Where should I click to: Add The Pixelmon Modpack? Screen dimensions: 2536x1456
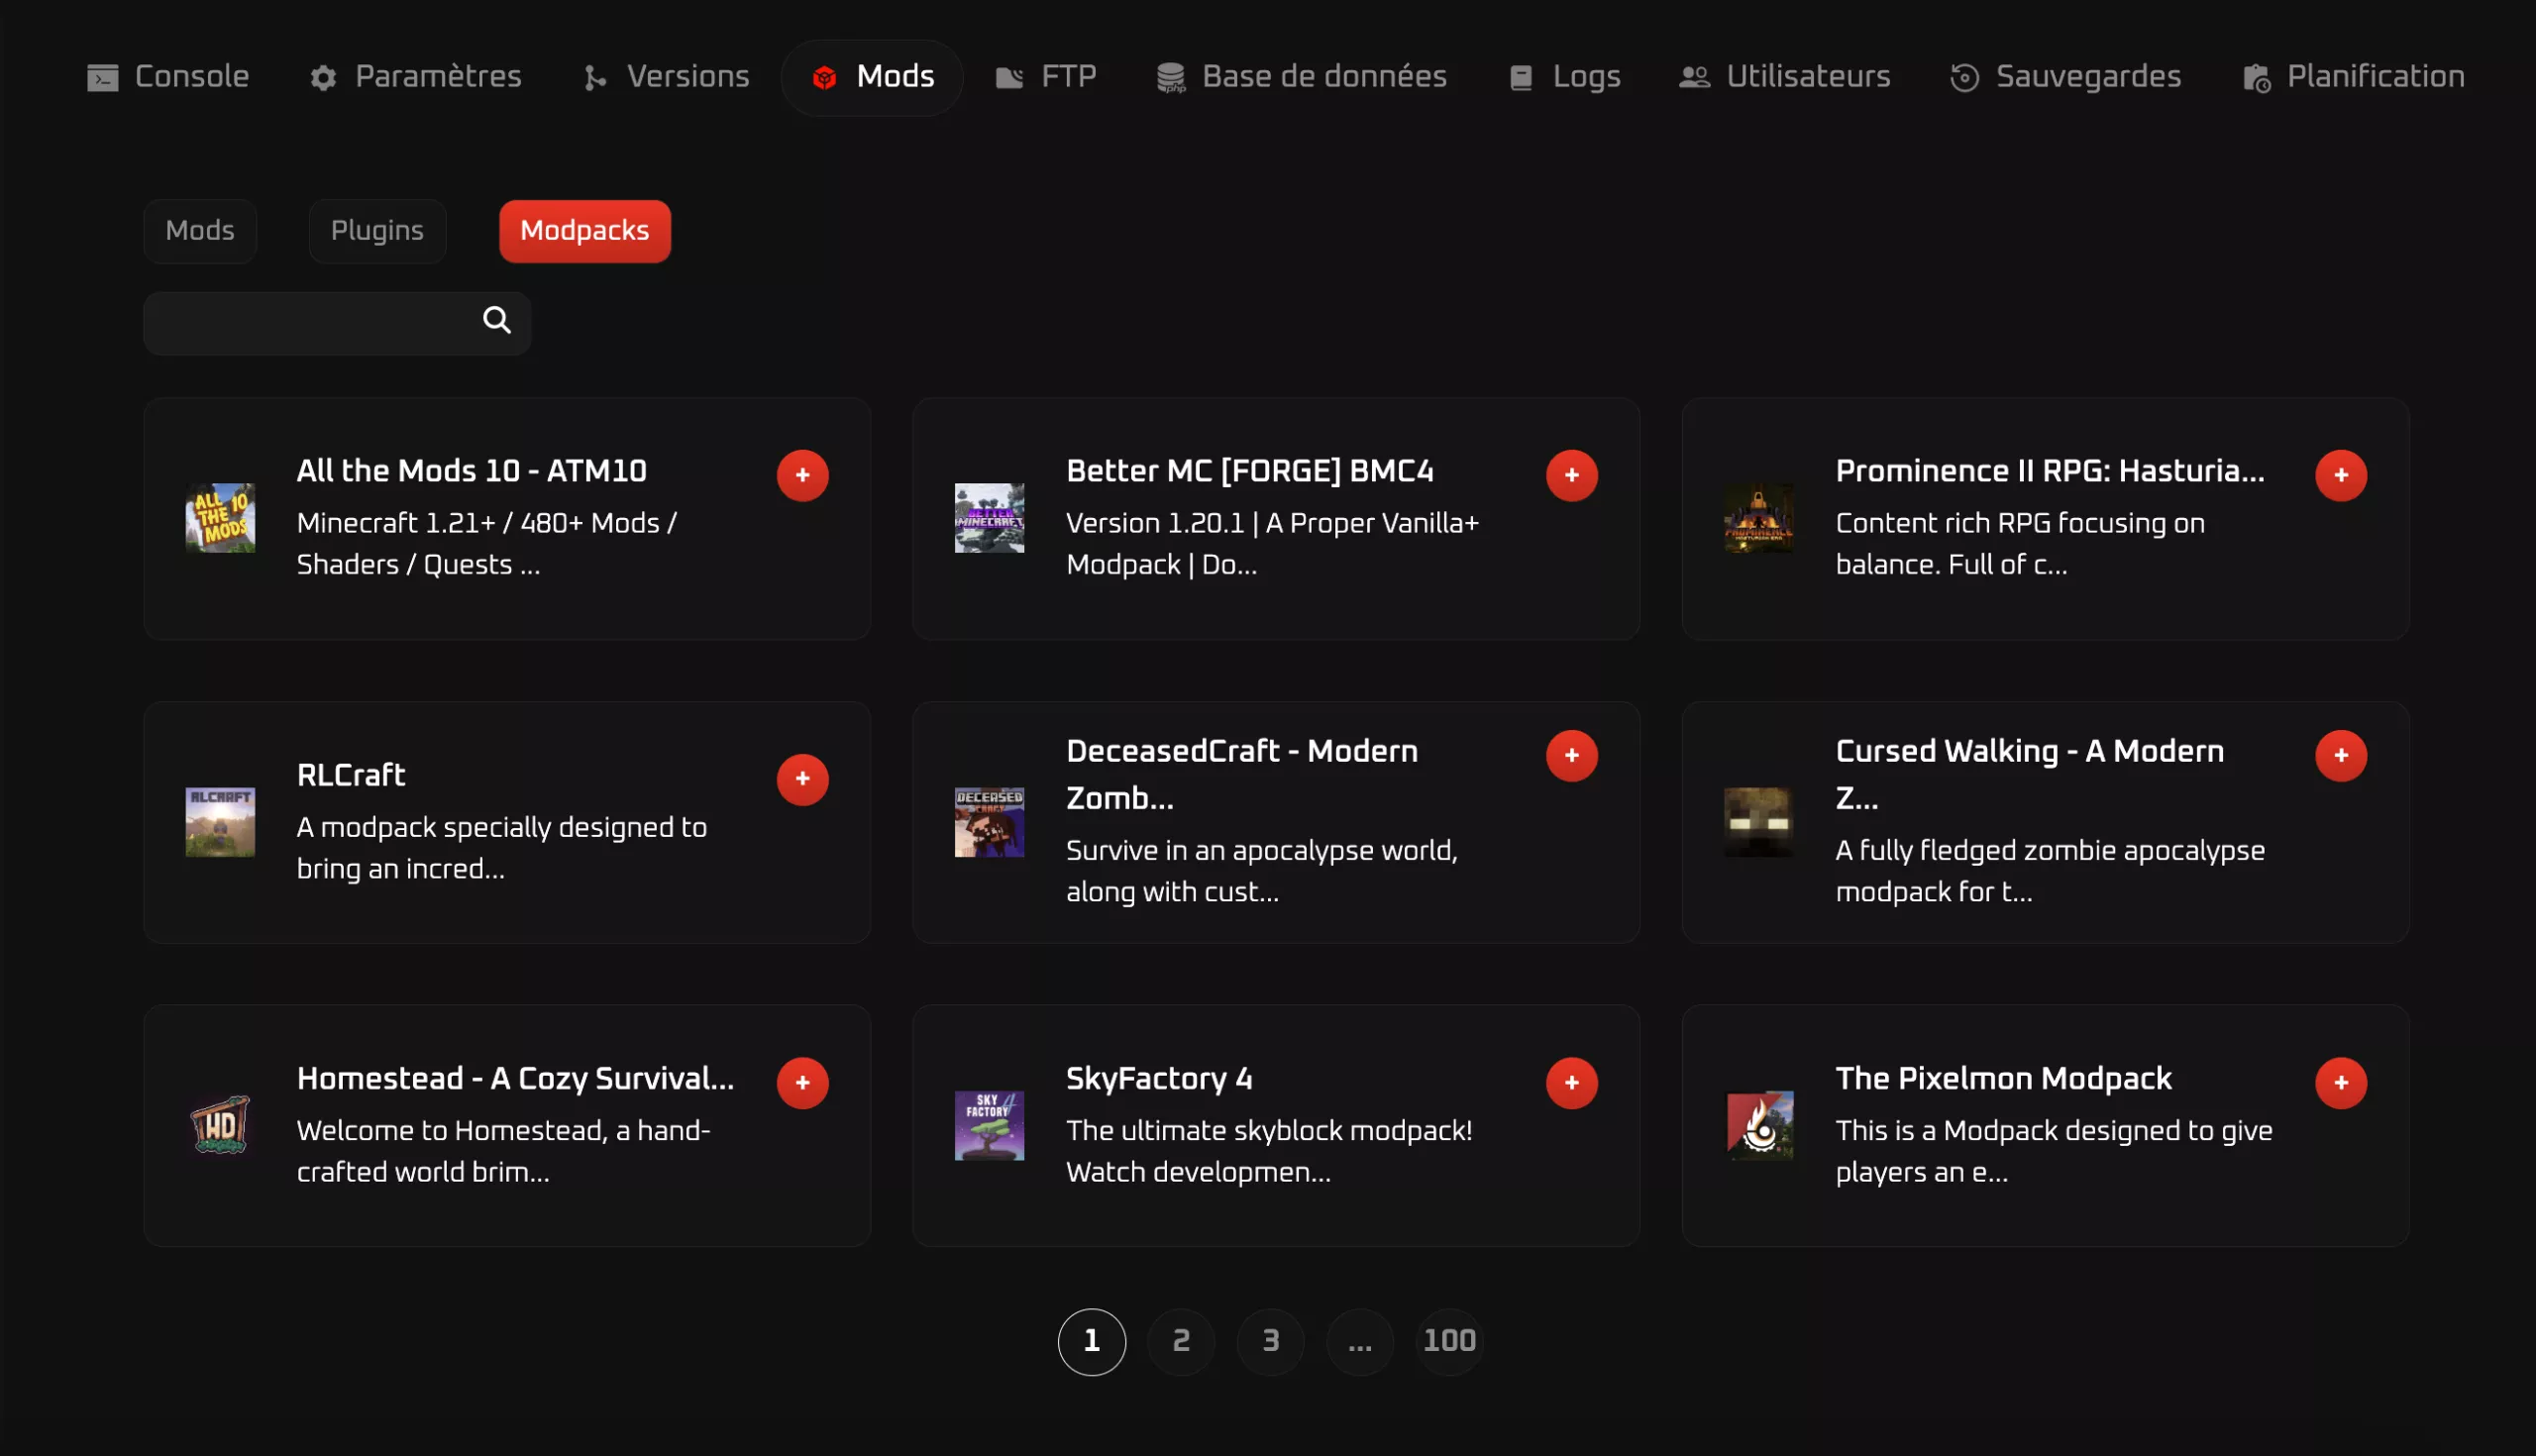pos(2341,1083)
